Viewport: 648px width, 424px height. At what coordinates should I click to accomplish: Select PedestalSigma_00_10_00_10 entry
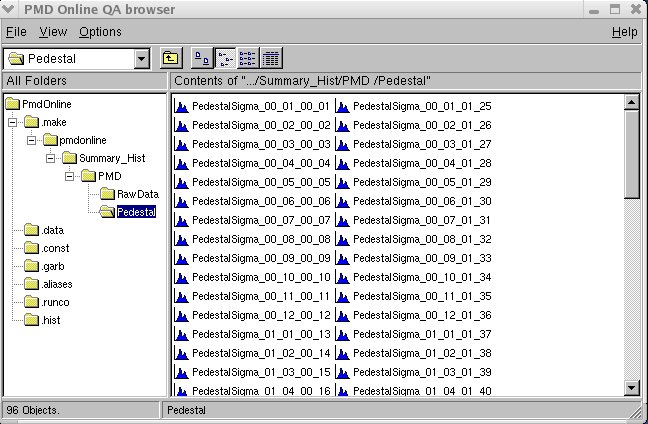click(x=253, y=277)
